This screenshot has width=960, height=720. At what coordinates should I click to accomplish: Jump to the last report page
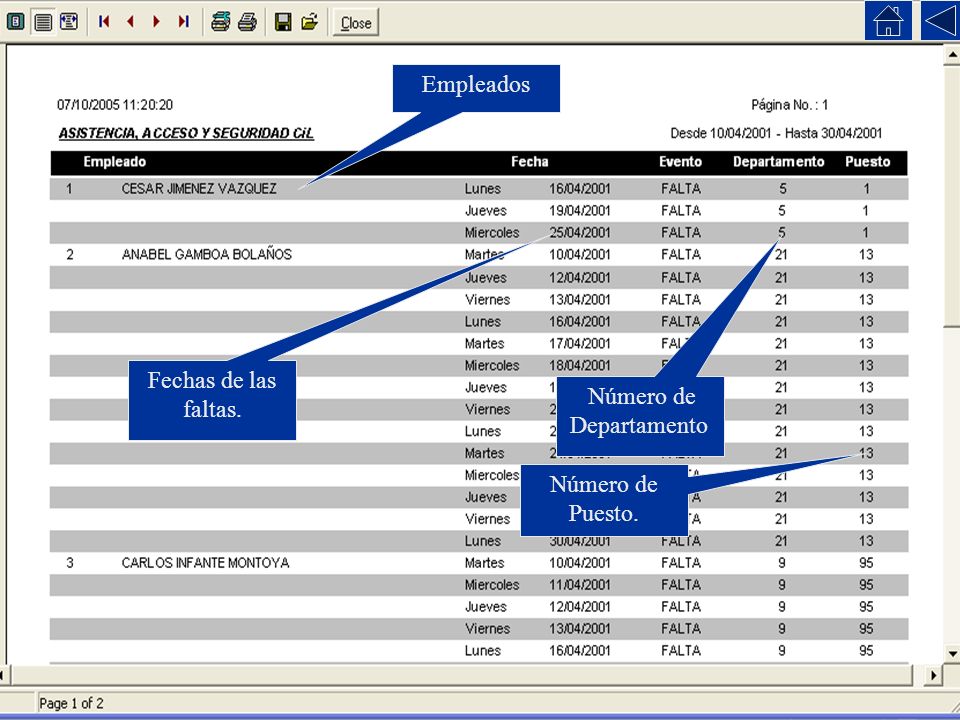(x=183, y=21)
